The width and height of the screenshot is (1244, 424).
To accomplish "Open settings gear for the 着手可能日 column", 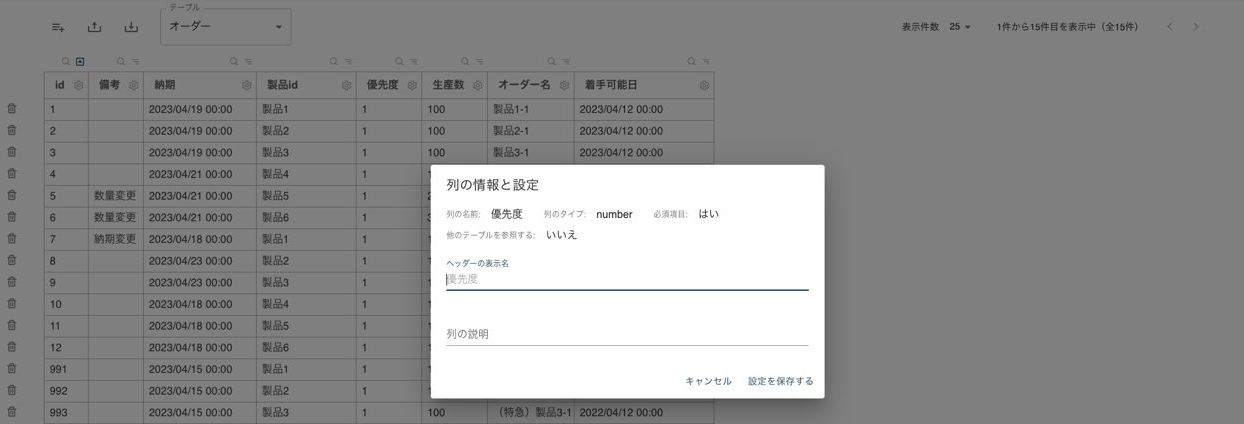I will click(x=705, y=86).
